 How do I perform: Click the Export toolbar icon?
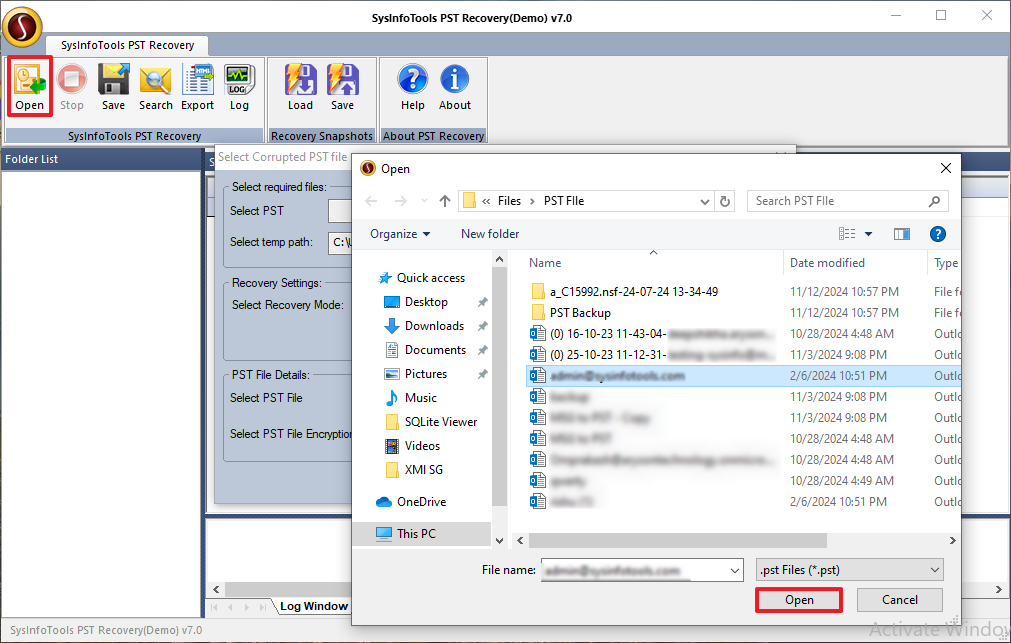(197, 88)
